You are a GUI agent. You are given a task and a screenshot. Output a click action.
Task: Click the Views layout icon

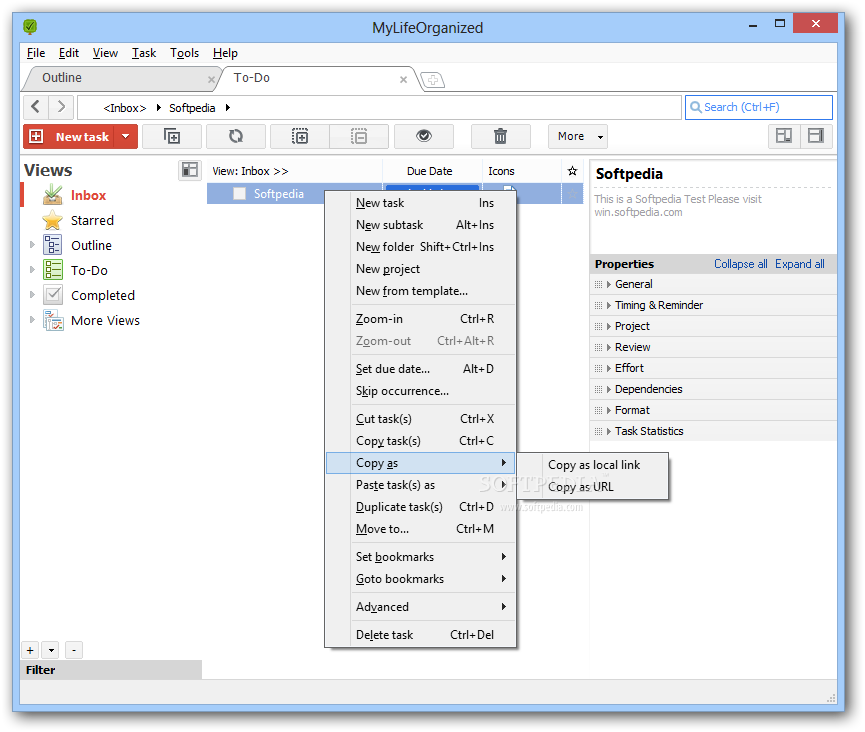[x=190, y=170]
